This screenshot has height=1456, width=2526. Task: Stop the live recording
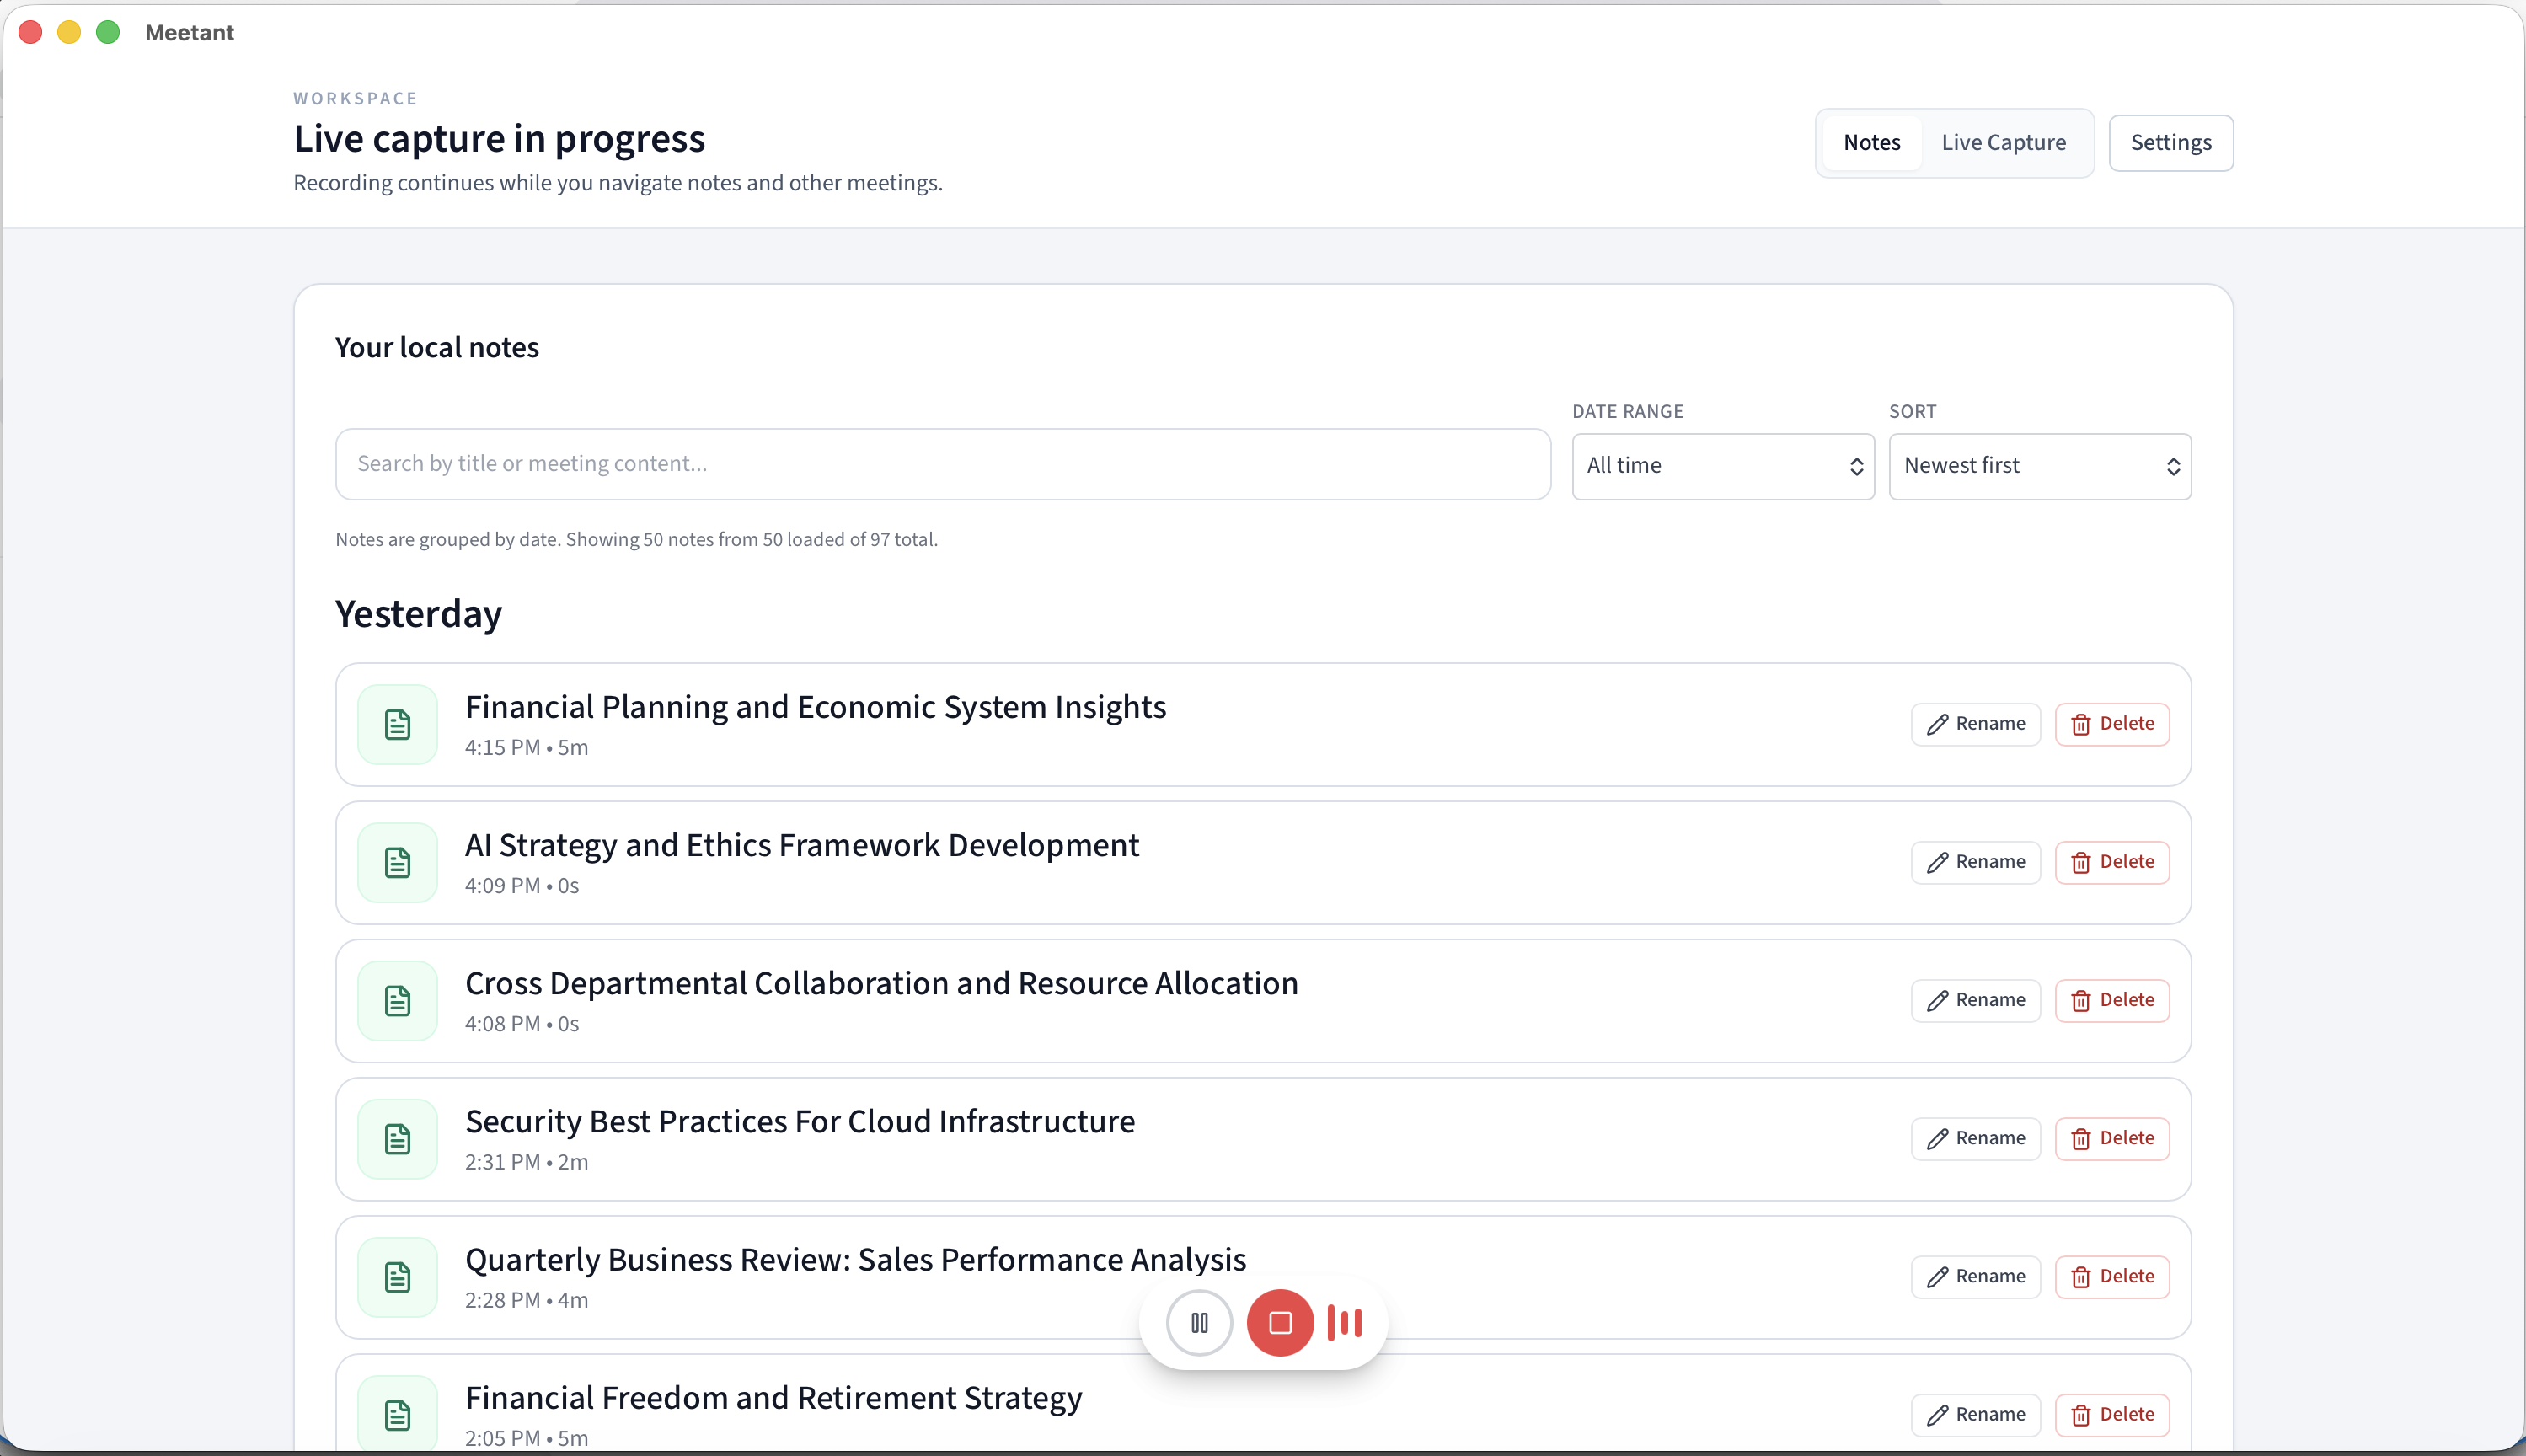(1280, 1322)
